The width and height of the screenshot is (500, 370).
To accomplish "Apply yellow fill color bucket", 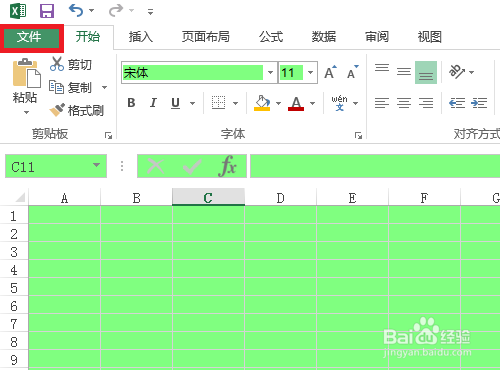I will [262, 103].
